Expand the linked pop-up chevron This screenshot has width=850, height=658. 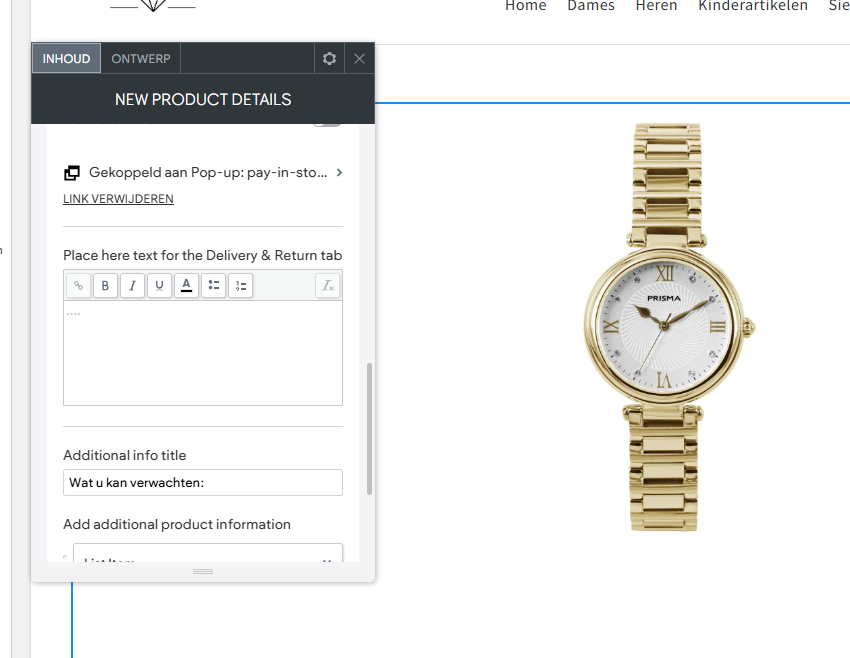[x=339, y=172]
